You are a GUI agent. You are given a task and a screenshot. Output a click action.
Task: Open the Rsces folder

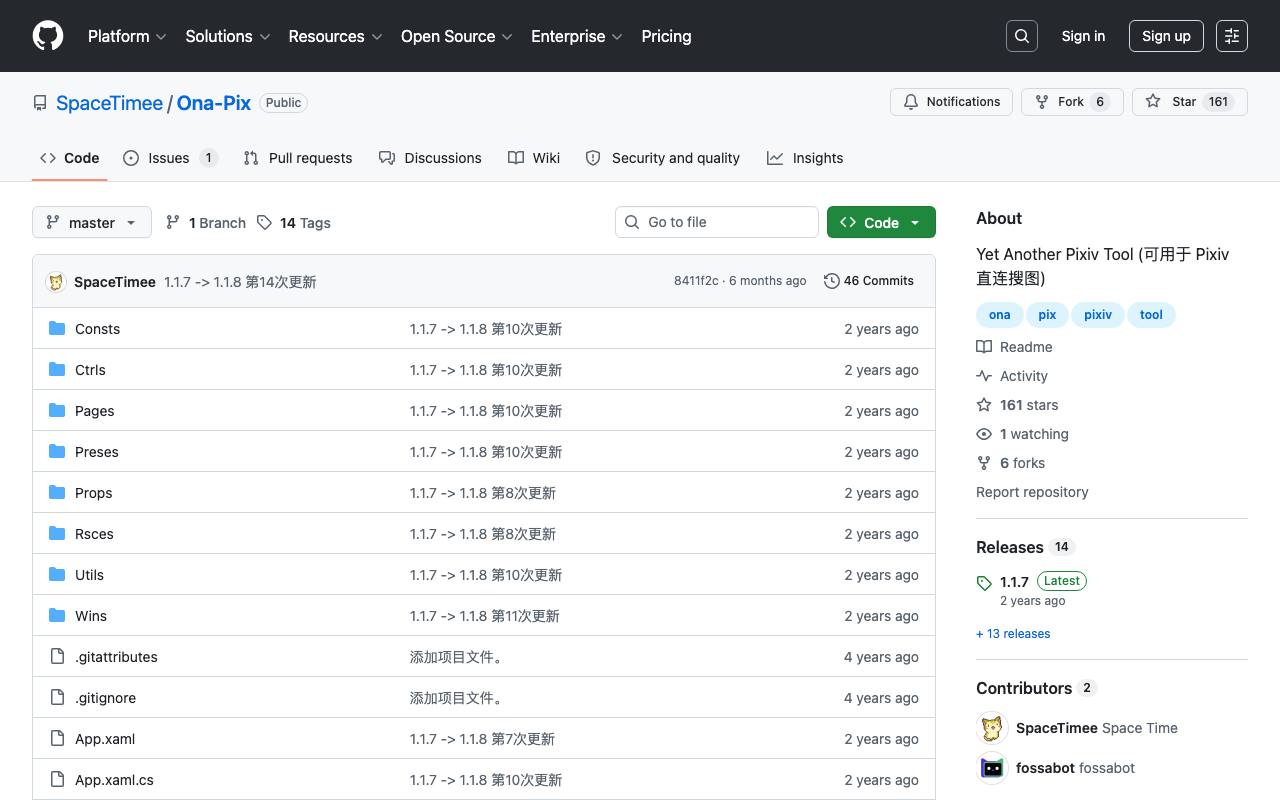94,534
